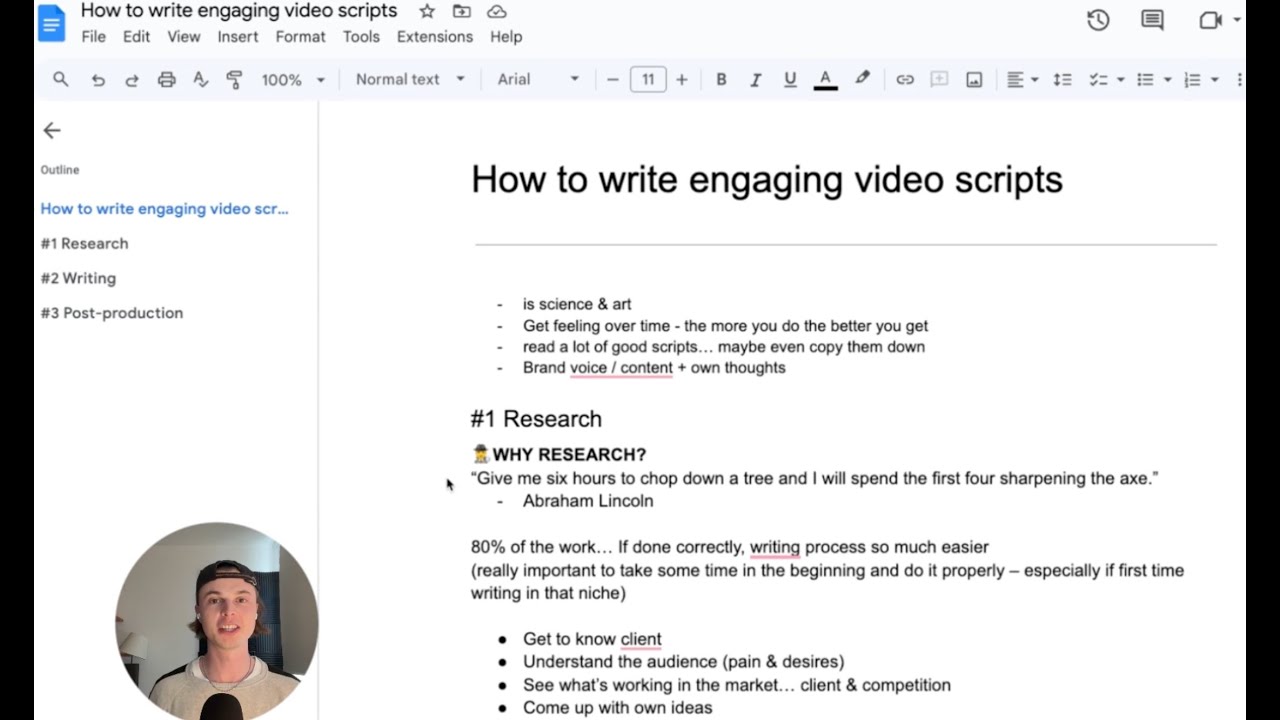Insert a link
The height and width of the screenshot is (720, 1280).
(x=905, y=79)
